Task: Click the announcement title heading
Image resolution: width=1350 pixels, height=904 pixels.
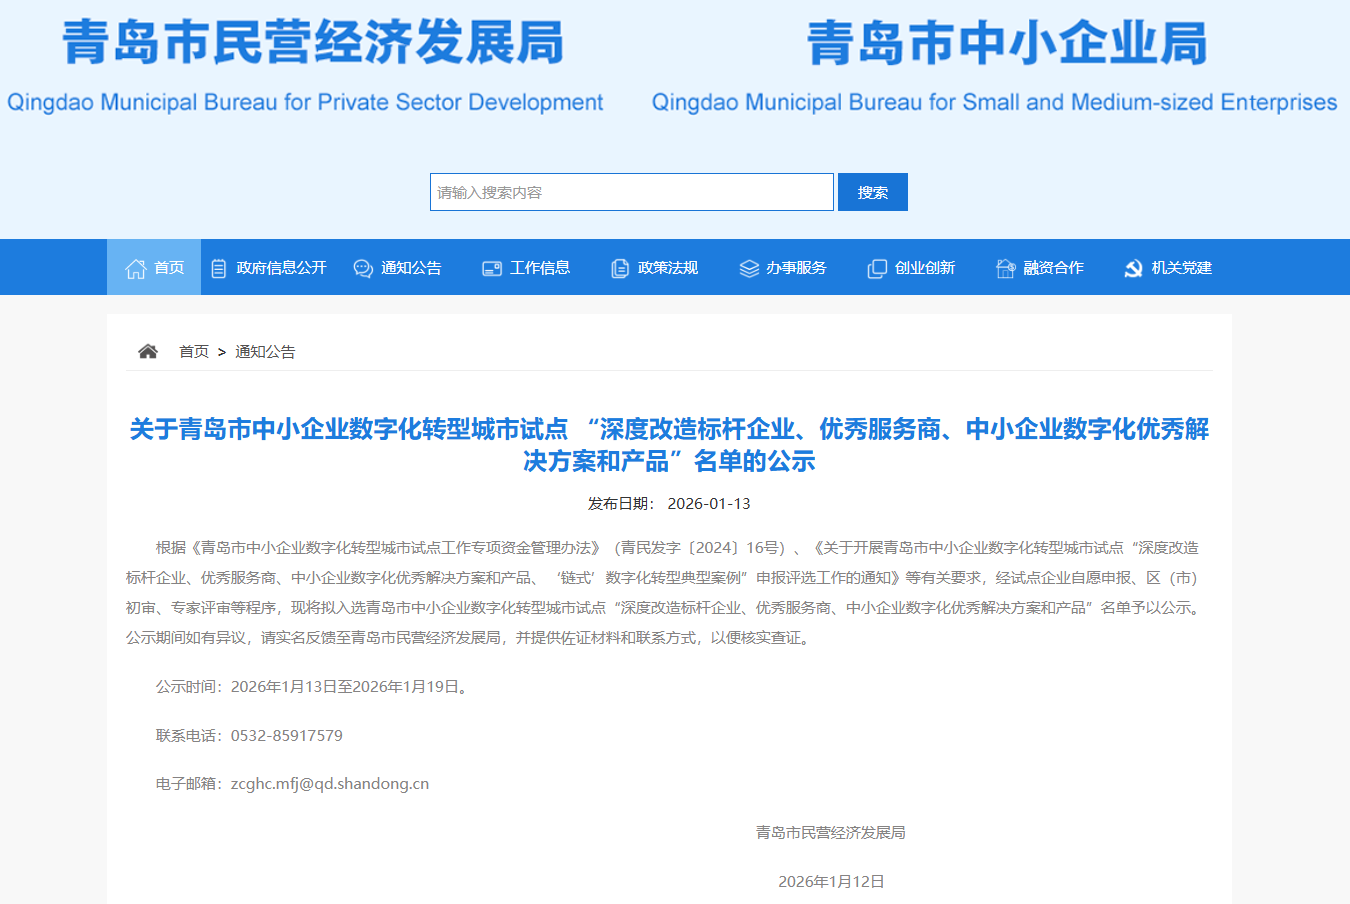Action: click(x=675, y=446)
